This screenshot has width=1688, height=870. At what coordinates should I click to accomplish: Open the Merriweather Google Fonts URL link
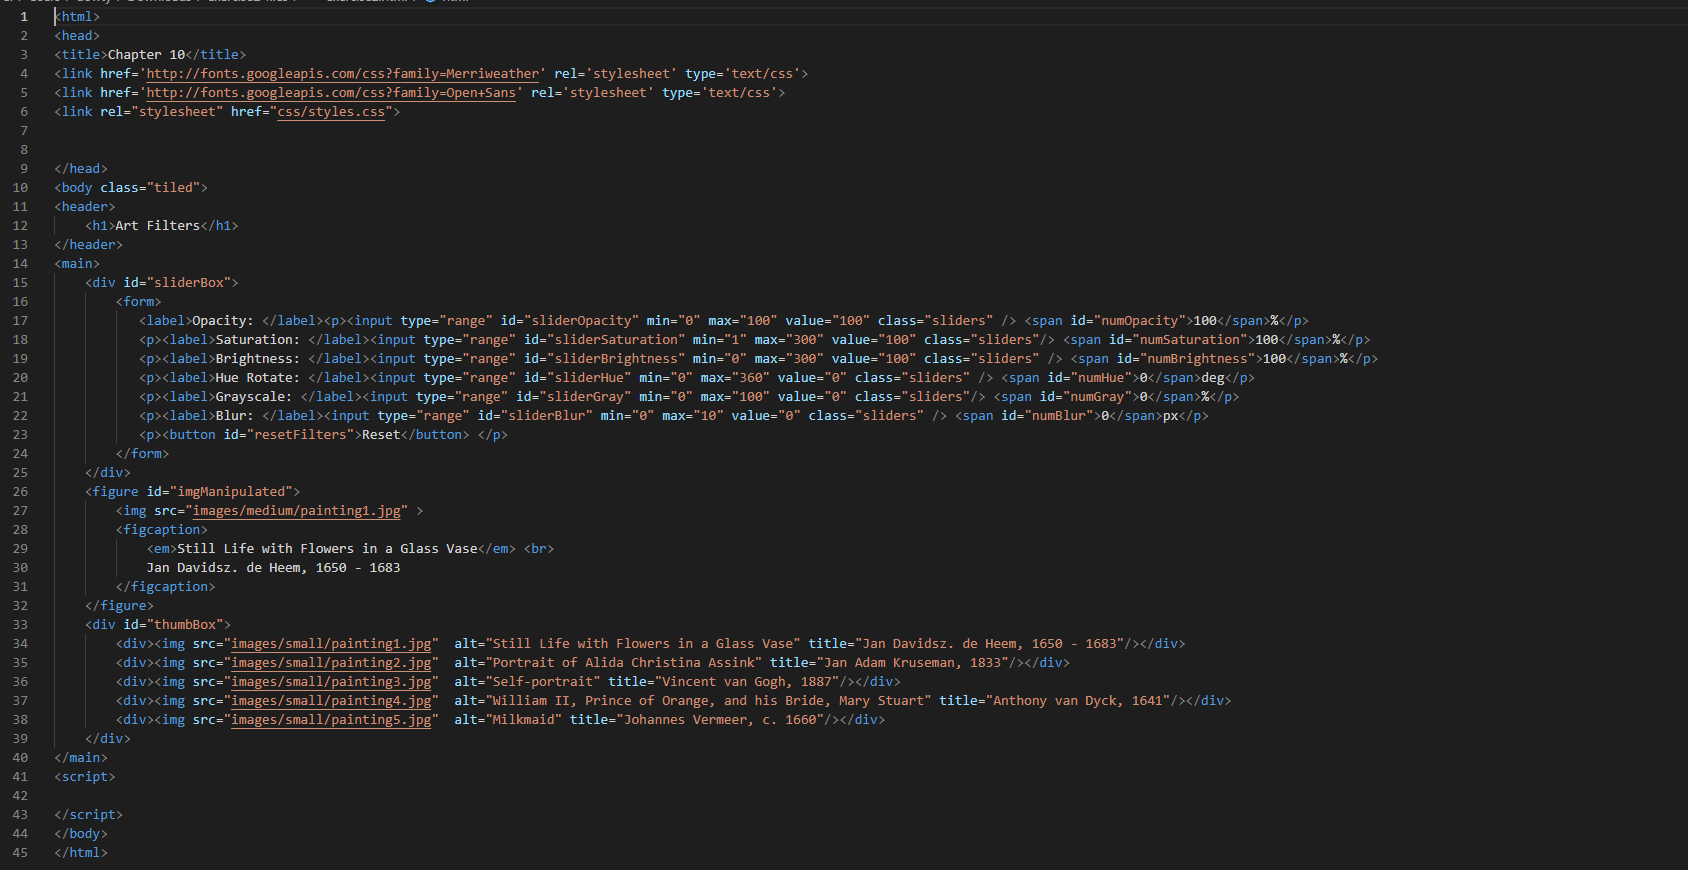tap(343, 74)
